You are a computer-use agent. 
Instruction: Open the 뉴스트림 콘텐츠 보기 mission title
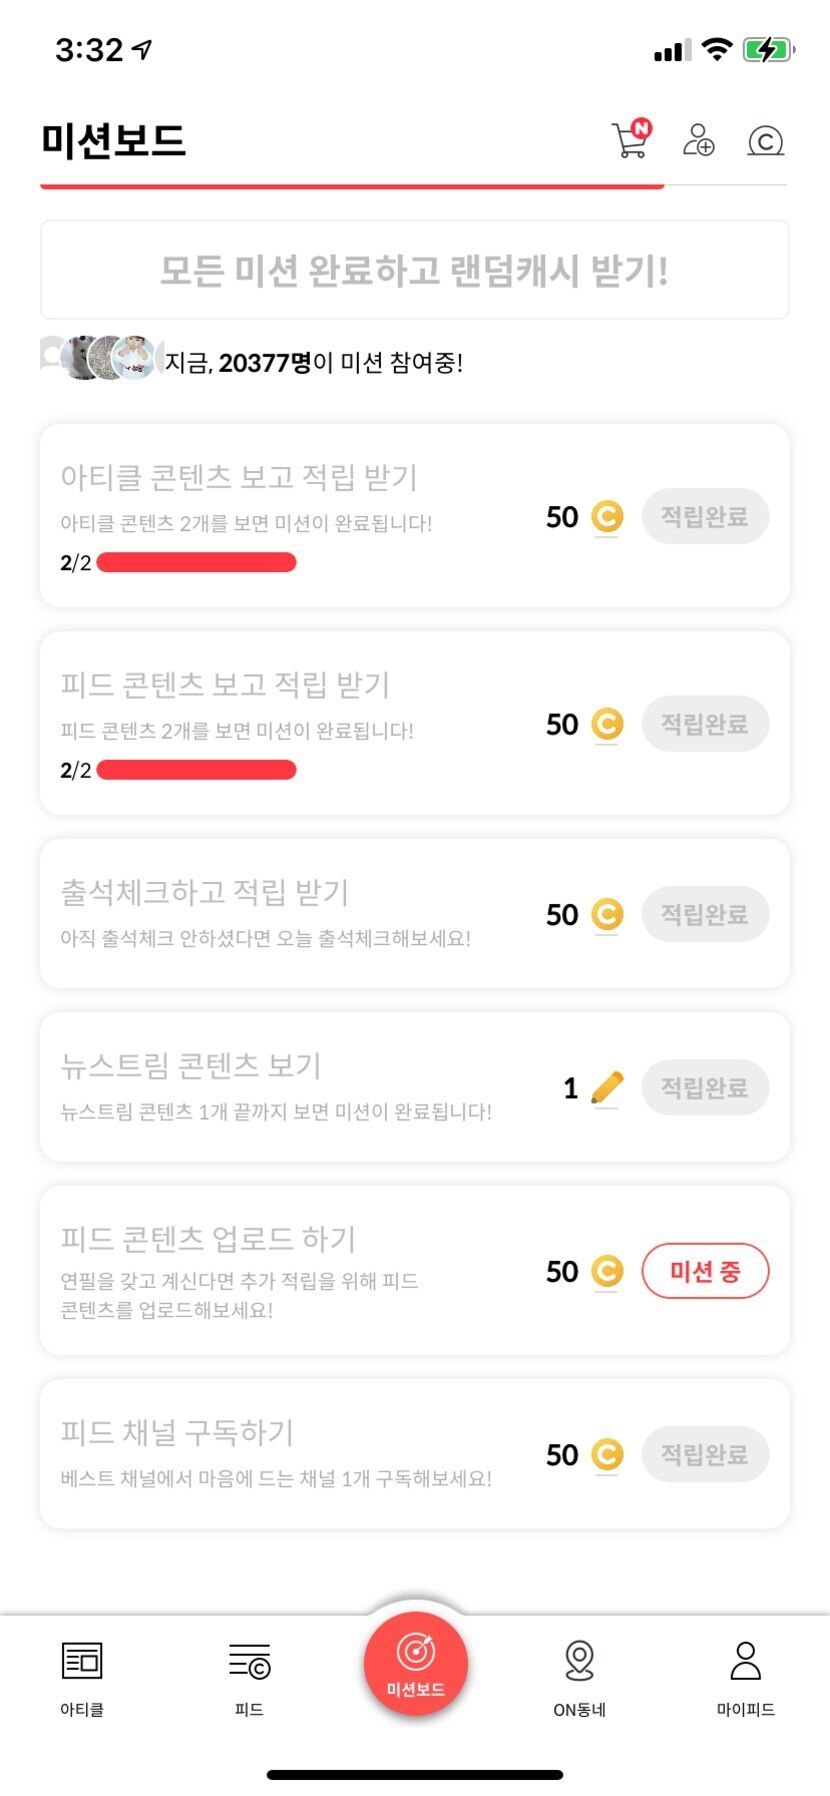pos(190,1065)
